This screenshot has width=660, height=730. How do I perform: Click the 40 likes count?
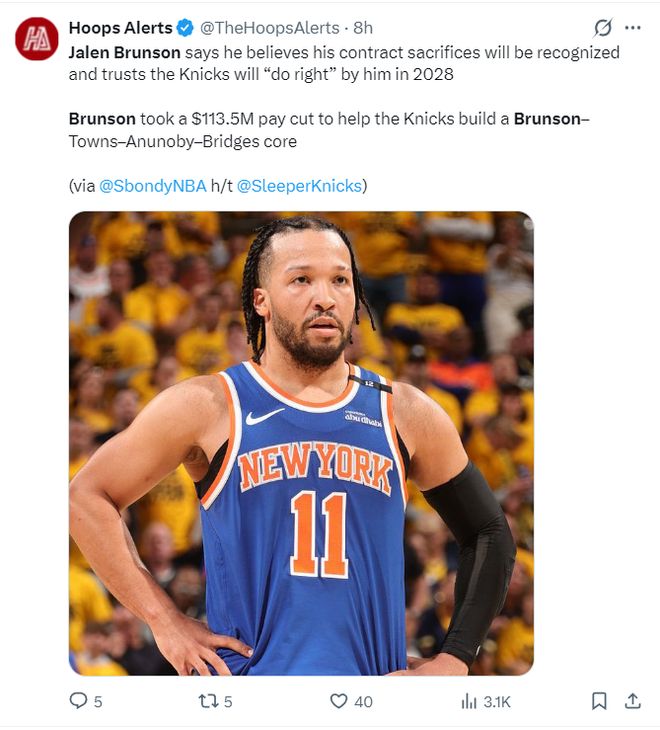click(363, 702)
